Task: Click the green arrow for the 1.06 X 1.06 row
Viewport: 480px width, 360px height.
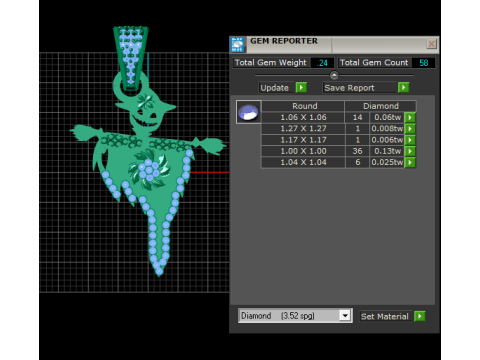Action: (410, 117)
